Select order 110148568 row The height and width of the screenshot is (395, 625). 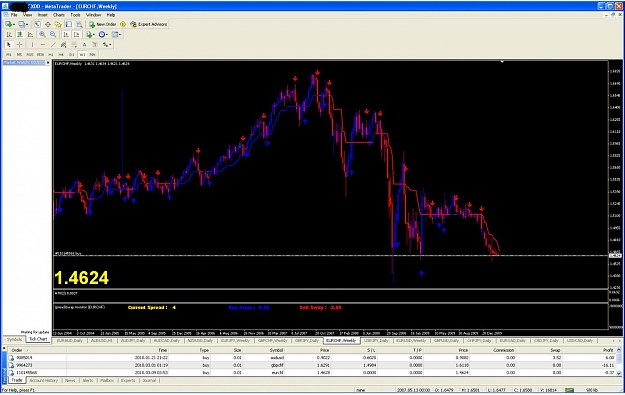point(312,372)
